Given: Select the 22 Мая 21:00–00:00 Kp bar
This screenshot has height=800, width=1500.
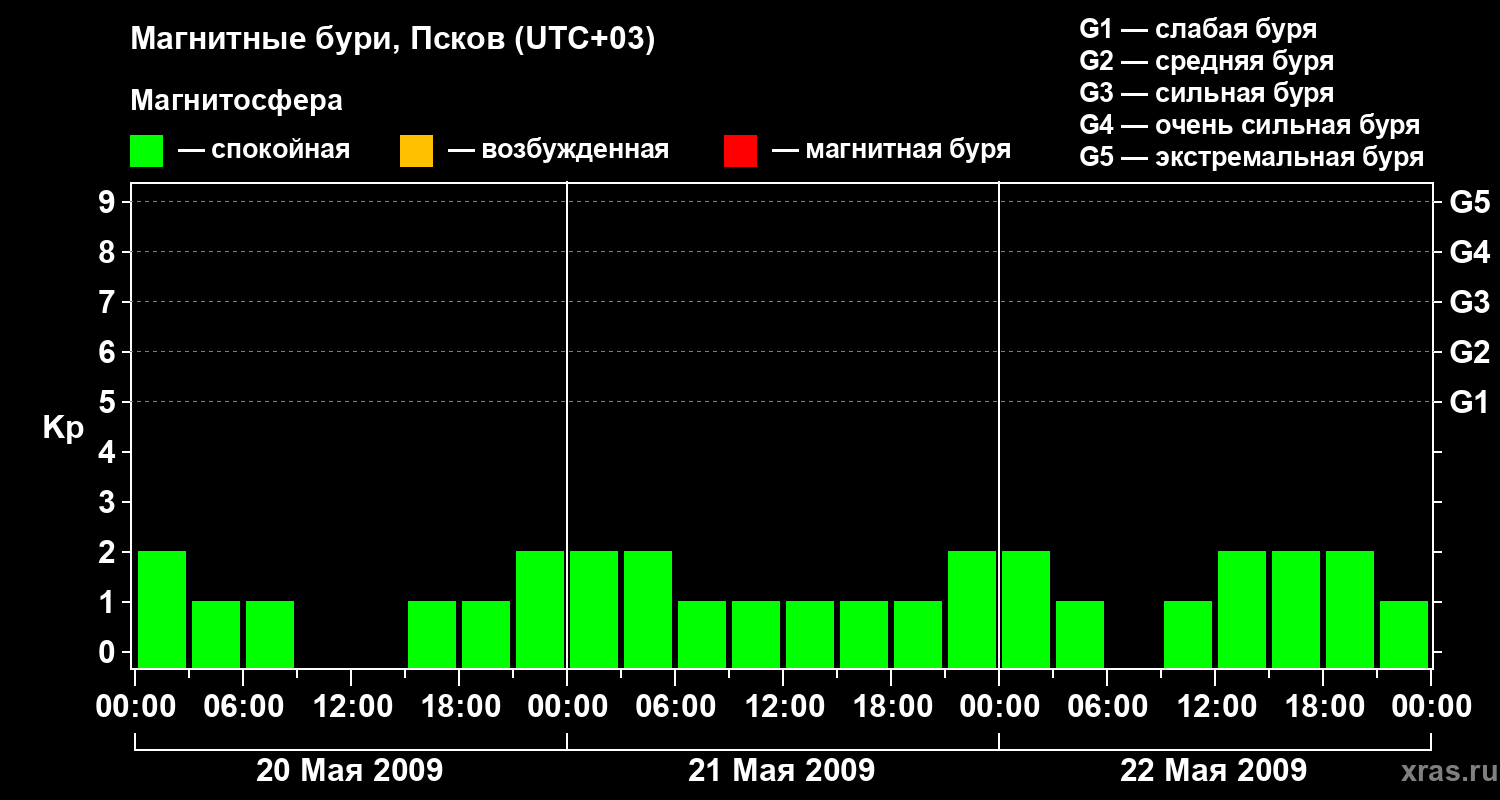Looking at the screenshot, I should (x=1404, y=634).
